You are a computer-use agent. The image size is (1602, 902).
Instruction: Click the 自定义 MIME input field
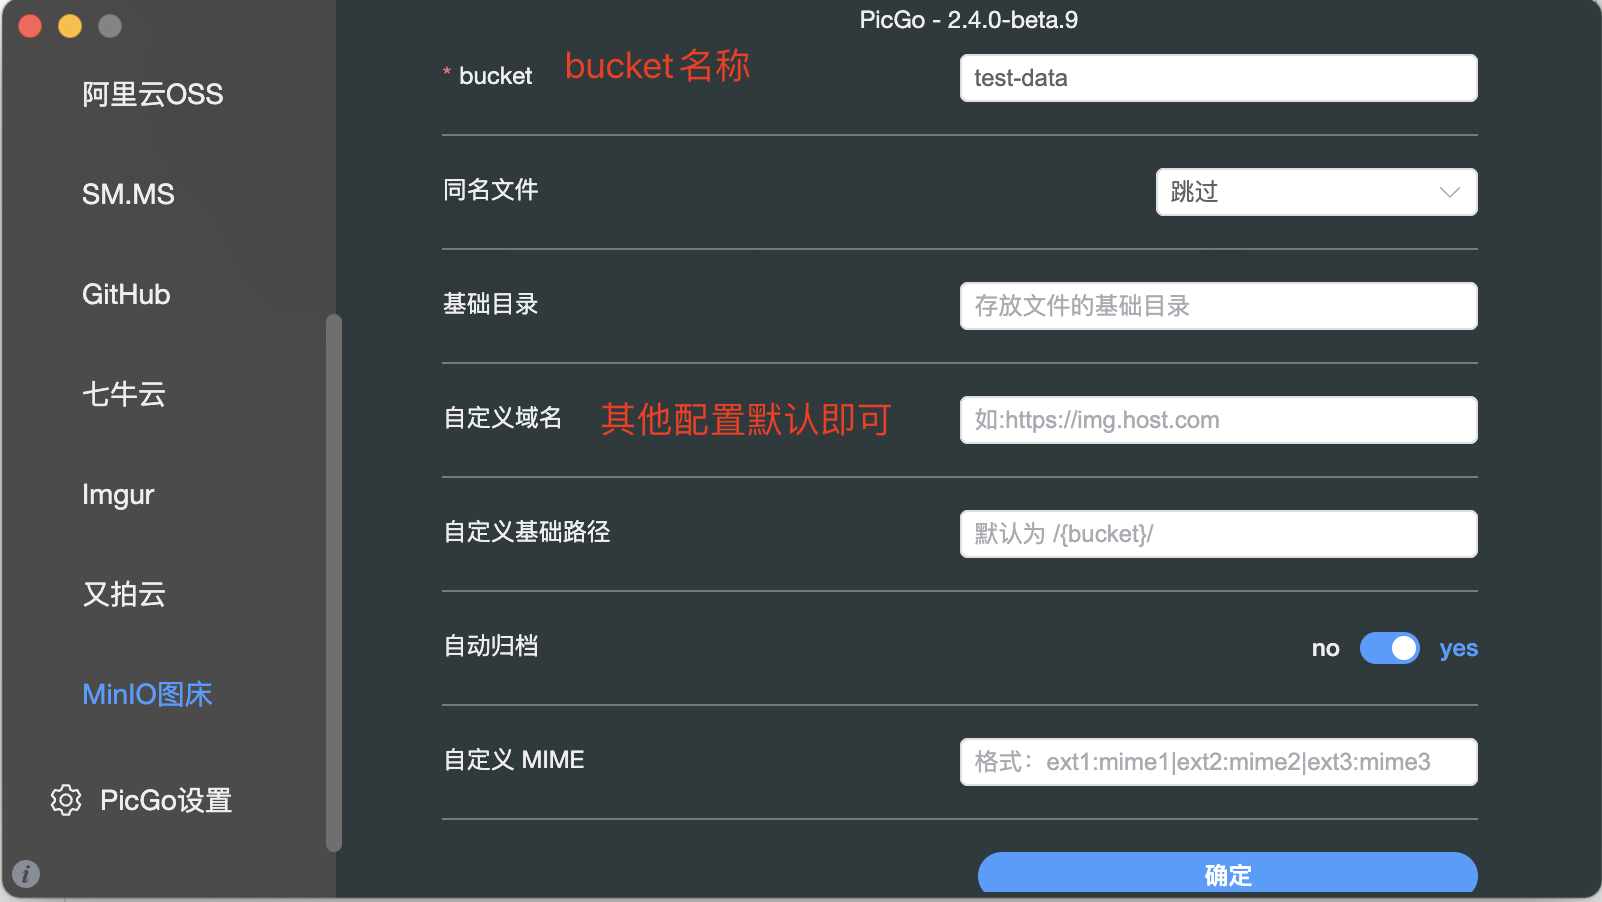[x=1218, y=762]
